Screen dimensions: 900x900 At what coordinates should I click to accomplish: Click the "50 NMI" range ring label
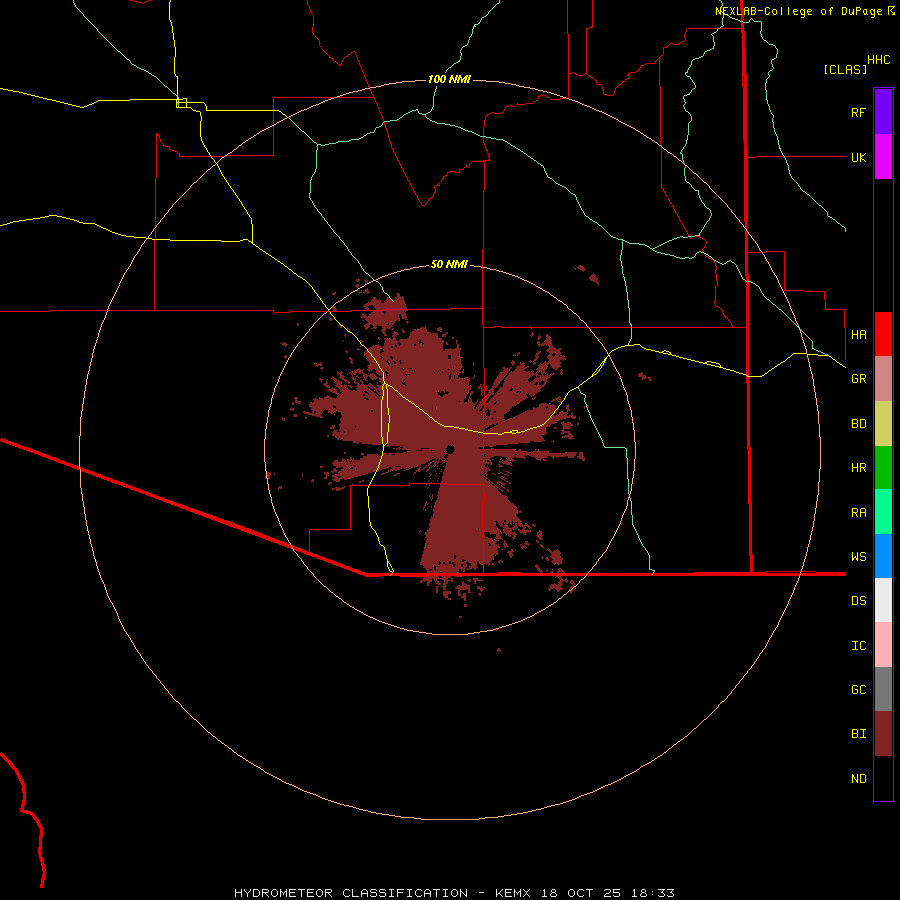449,264
